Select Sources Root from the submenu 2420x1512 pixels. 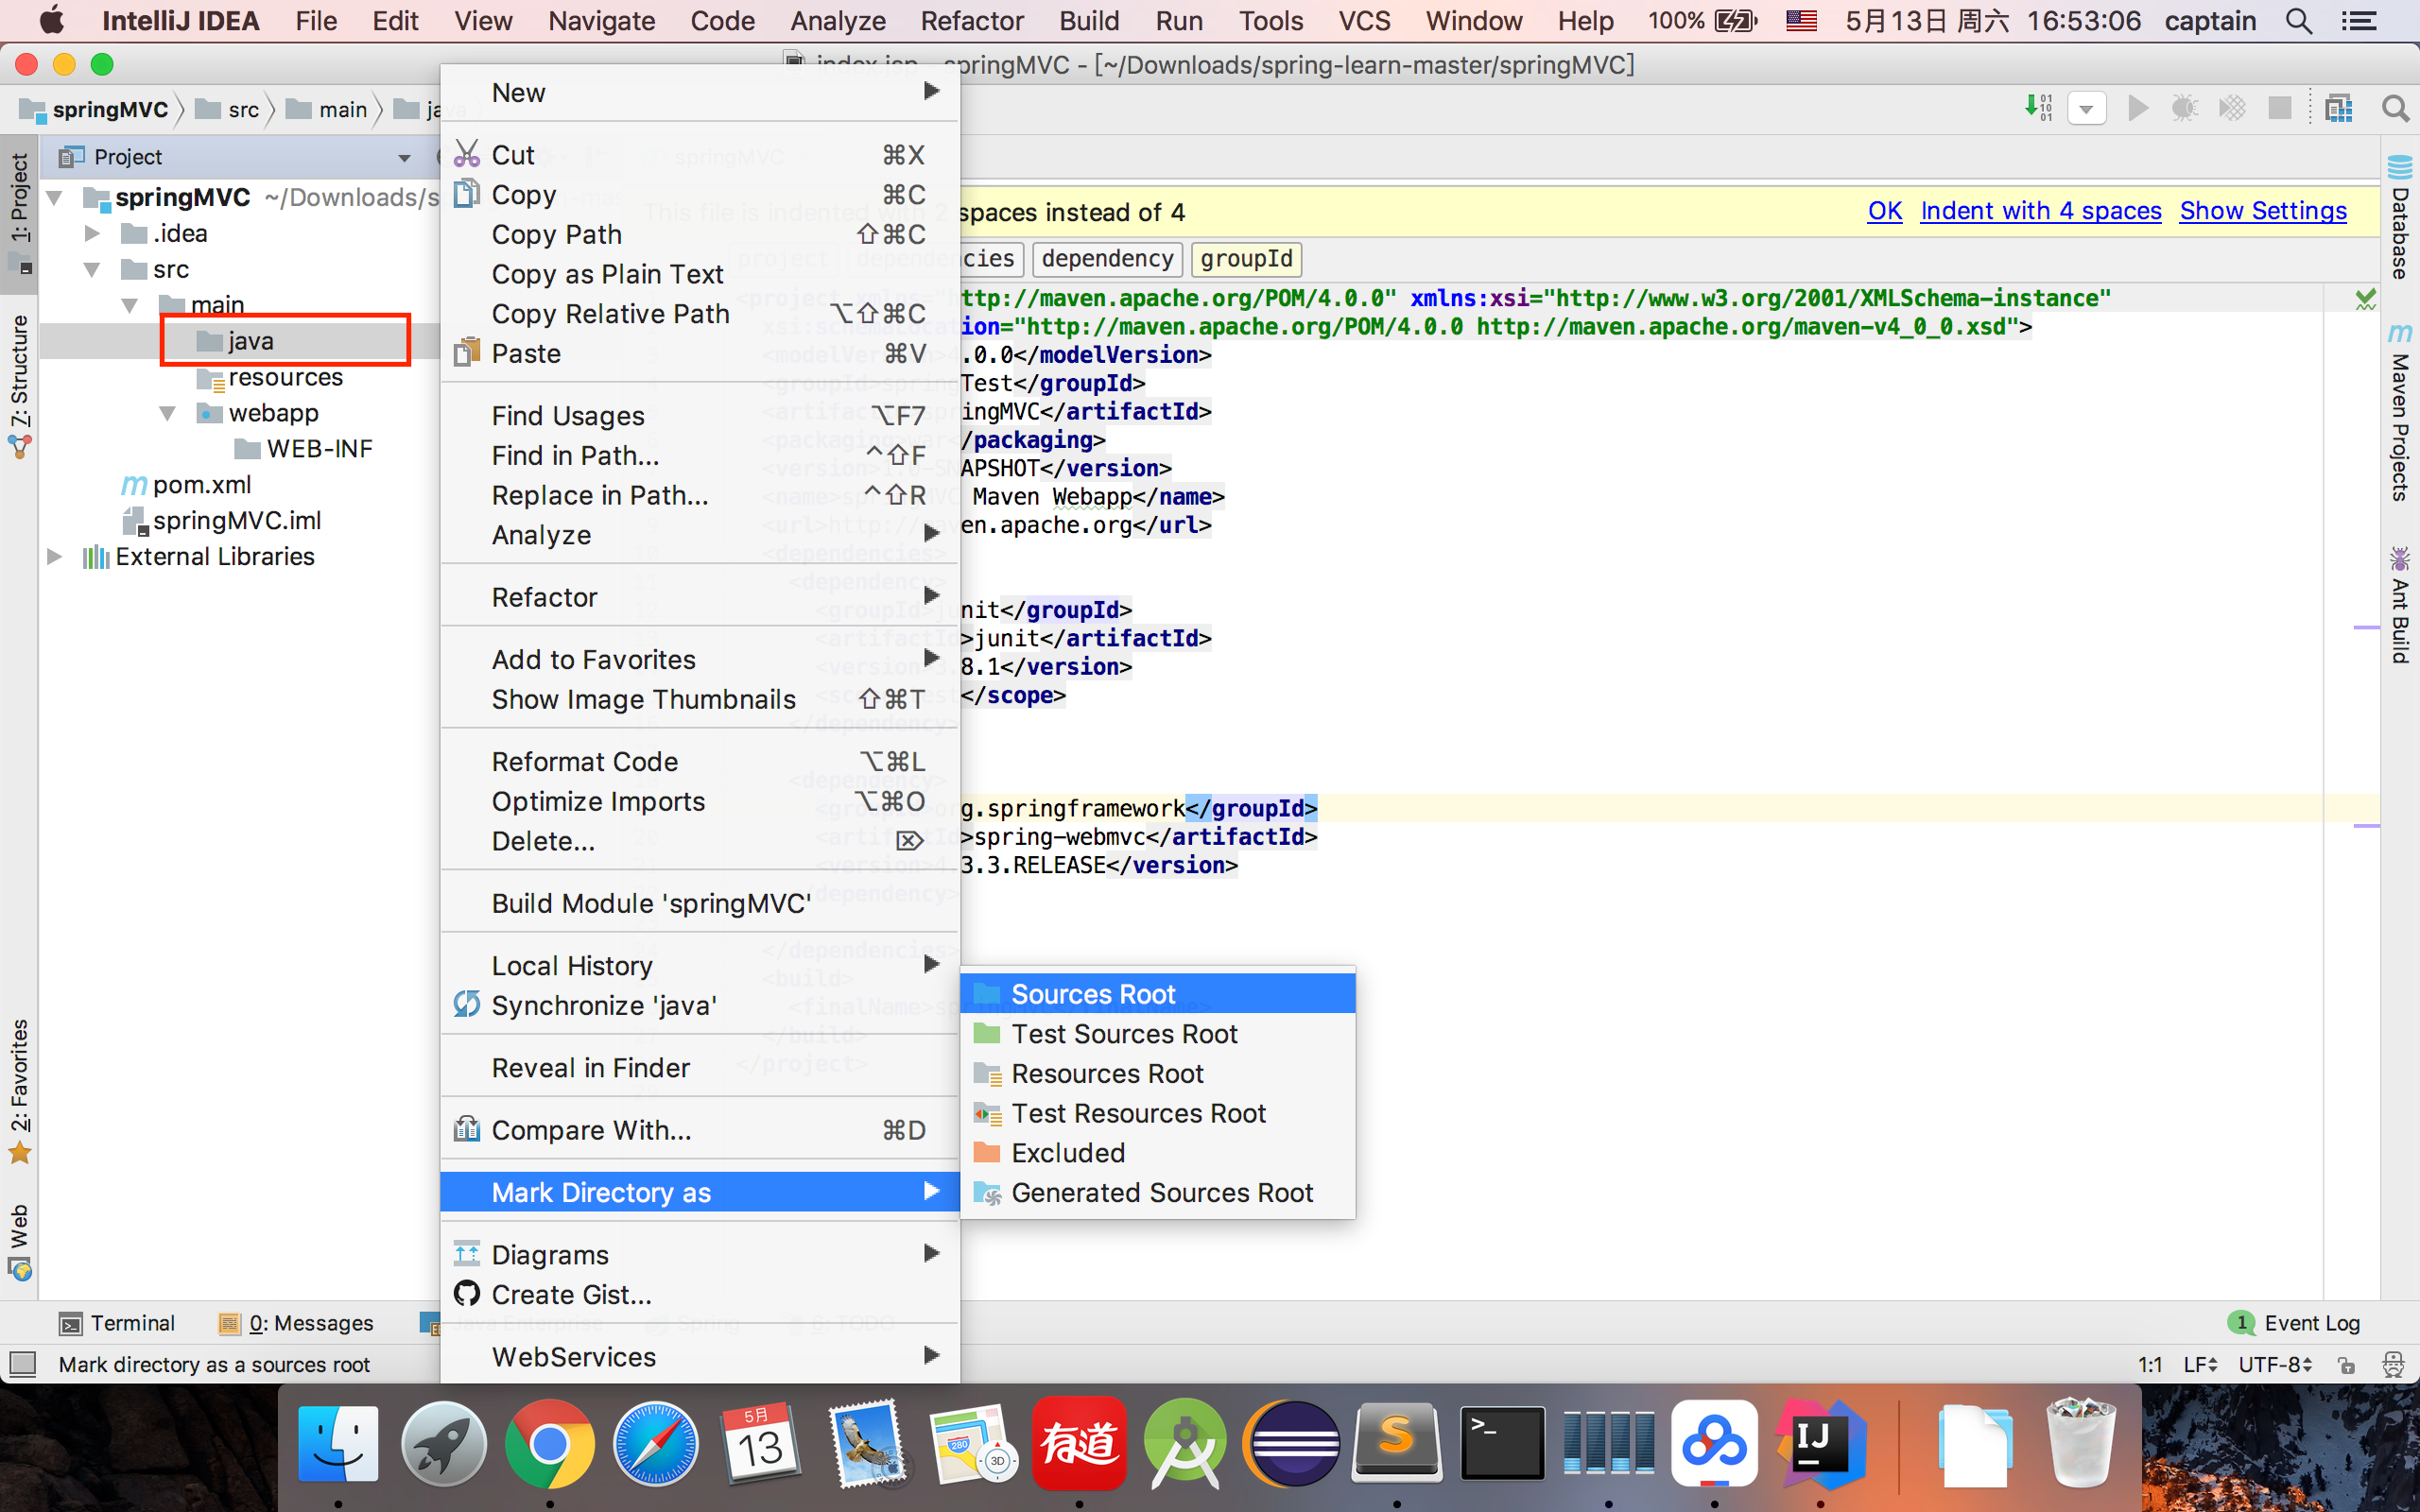pos(1093,992)
